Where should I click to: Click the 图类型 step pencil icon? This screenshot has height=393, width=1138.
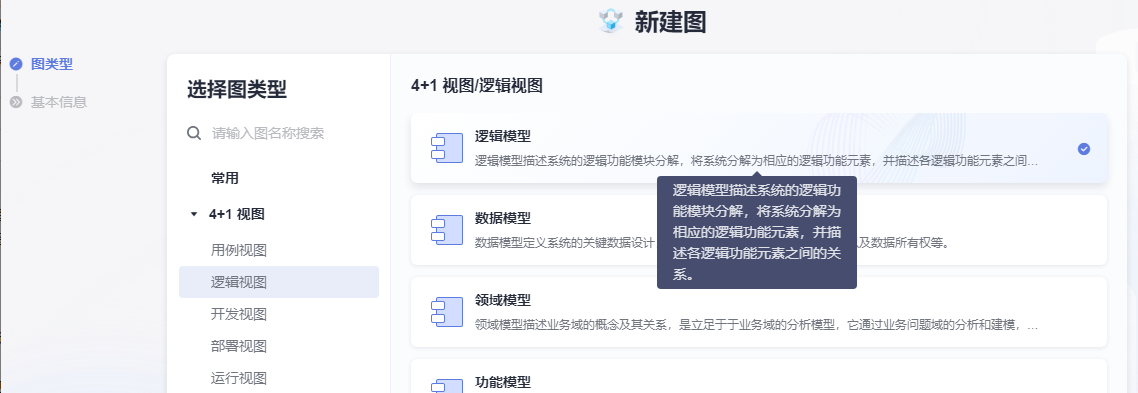(16, 64)
